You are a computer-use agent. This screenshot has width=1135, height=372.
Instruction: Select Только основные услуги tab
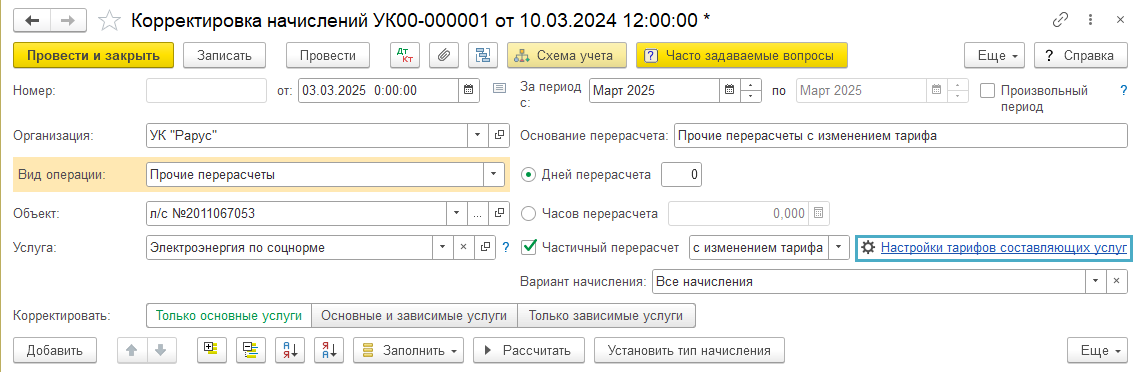click(229, 316)
